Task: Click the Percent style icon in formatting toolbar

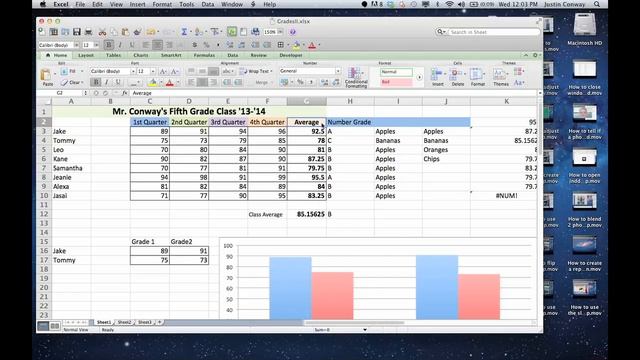Action: point(206,45)
